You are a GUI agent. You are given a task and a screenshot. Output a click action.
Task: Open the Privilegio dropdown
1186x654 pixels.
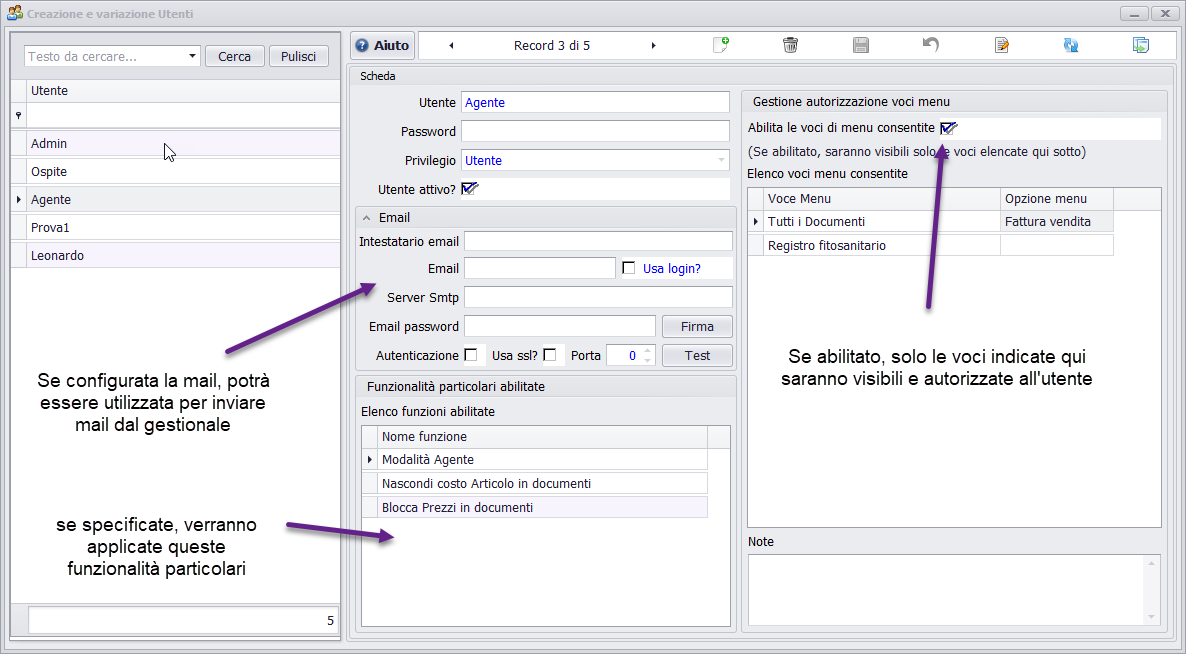[x=722, y=160]
